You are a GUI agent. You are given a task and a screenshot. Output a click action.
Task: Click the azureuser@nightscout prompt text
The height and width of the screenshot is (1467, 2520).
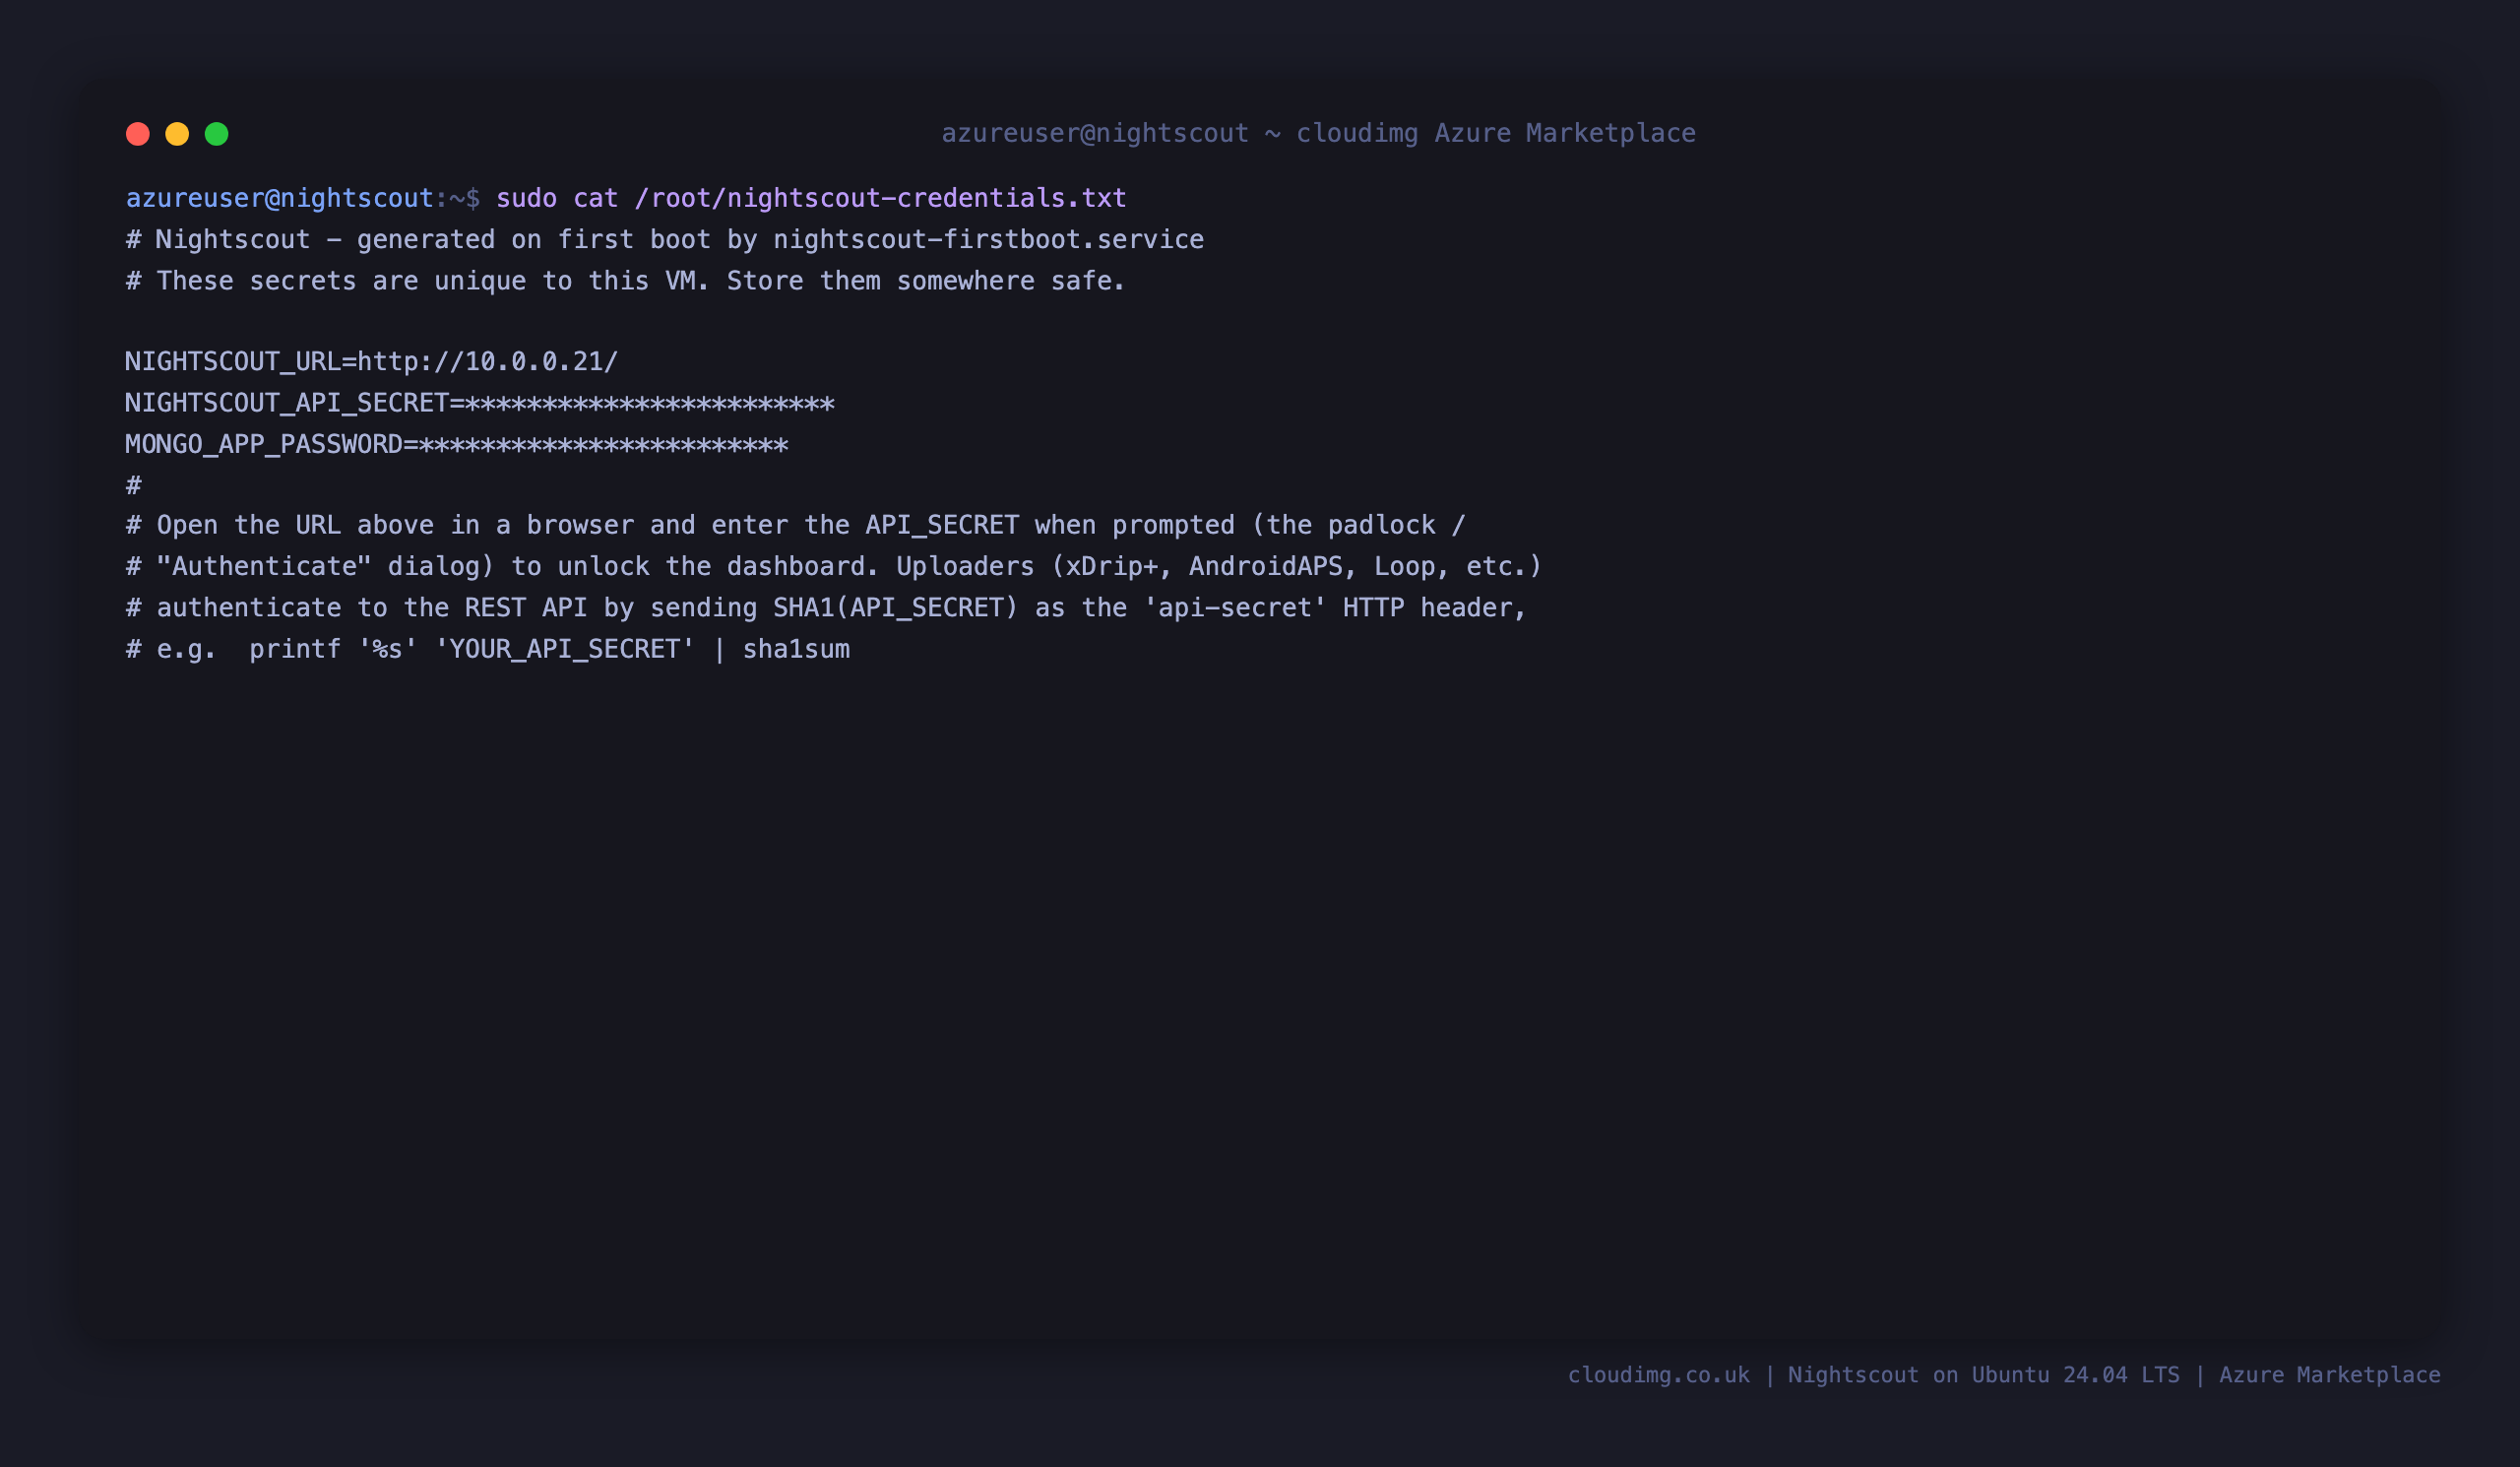click(279, 198)
